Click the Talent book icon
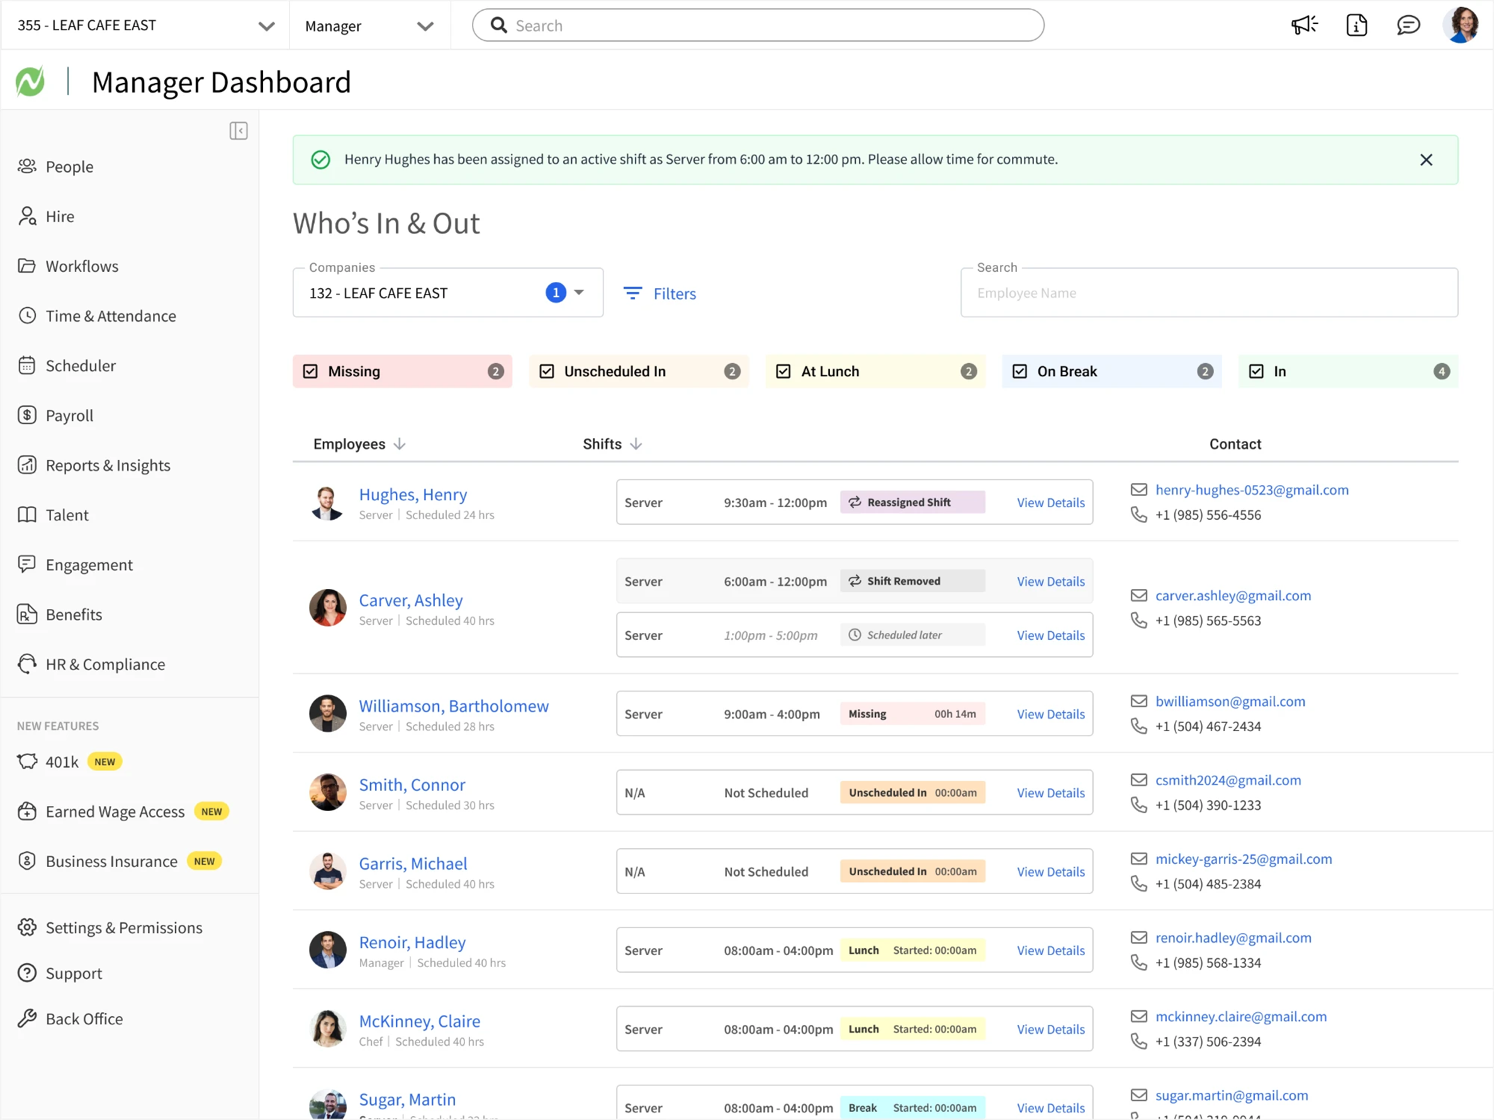This screenshot has height=1120, width=1494. pyautogui.click(x=27, y=515)
